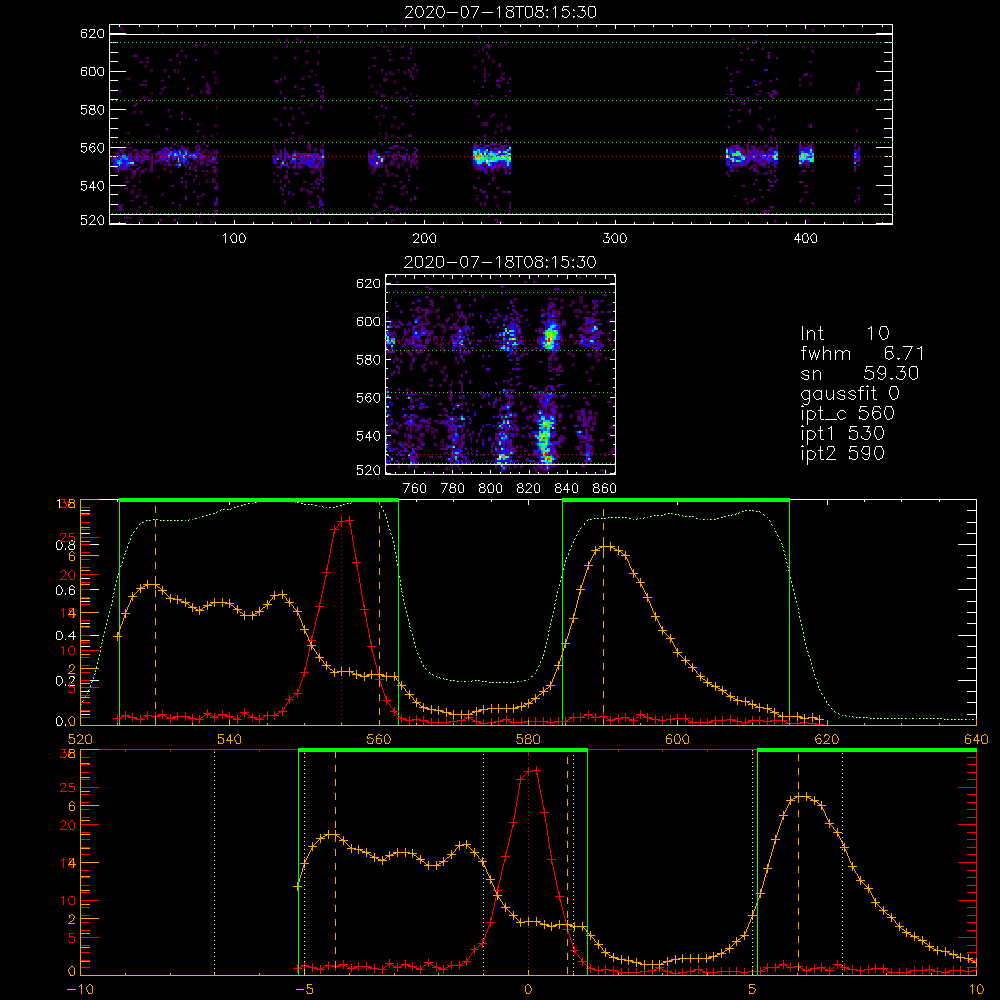Click the 100 tick label under the top image
Image resolution: width=1000 pixels, height=1000 pixels.
[x=234, y=239]
